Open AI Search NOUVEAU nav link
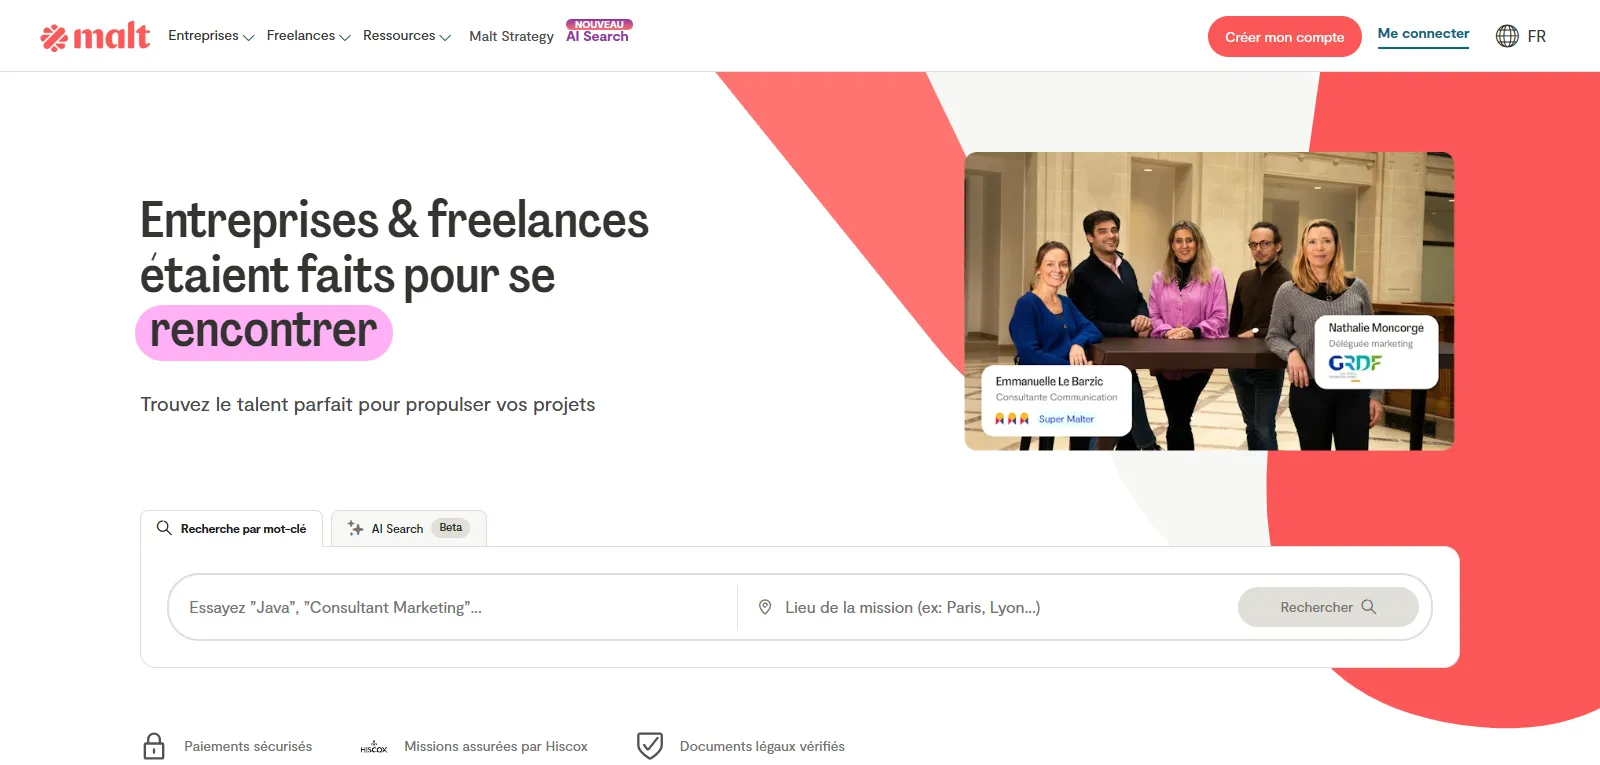The width and height of the screenshot is (1600, 765). coord(598,32)
